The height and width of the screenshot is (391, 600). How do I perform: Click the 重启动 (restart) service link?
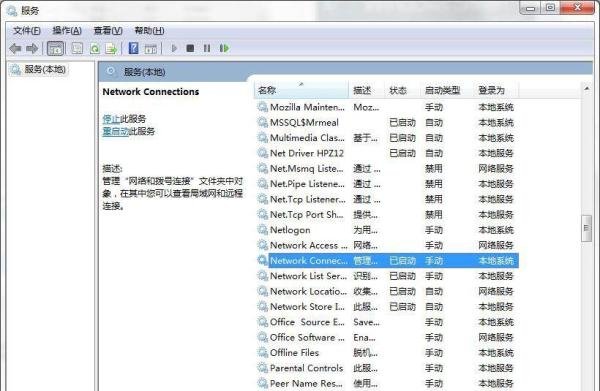pos(115,131)
